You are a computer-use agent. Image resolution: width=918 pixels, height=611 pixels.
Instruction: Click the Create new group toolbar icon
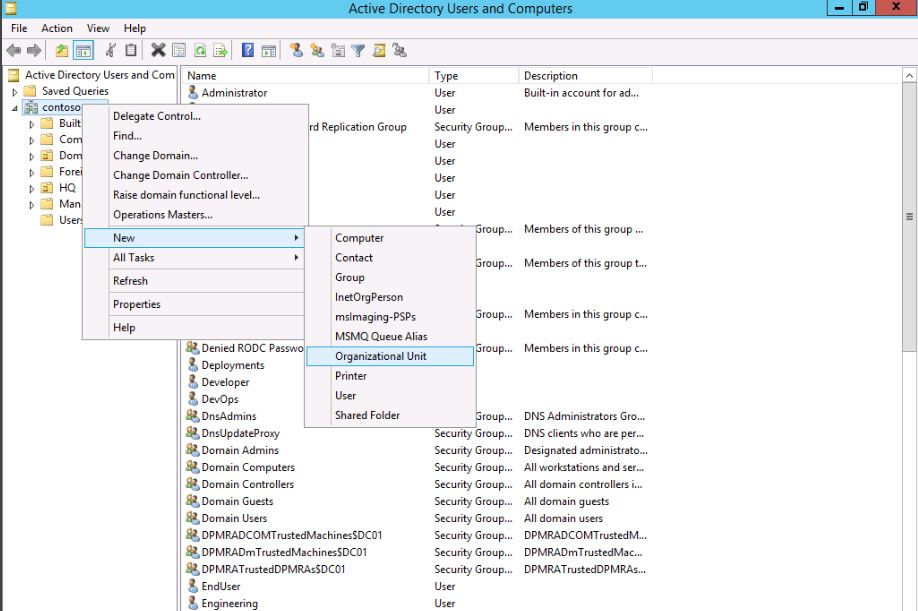click(317, 51)
